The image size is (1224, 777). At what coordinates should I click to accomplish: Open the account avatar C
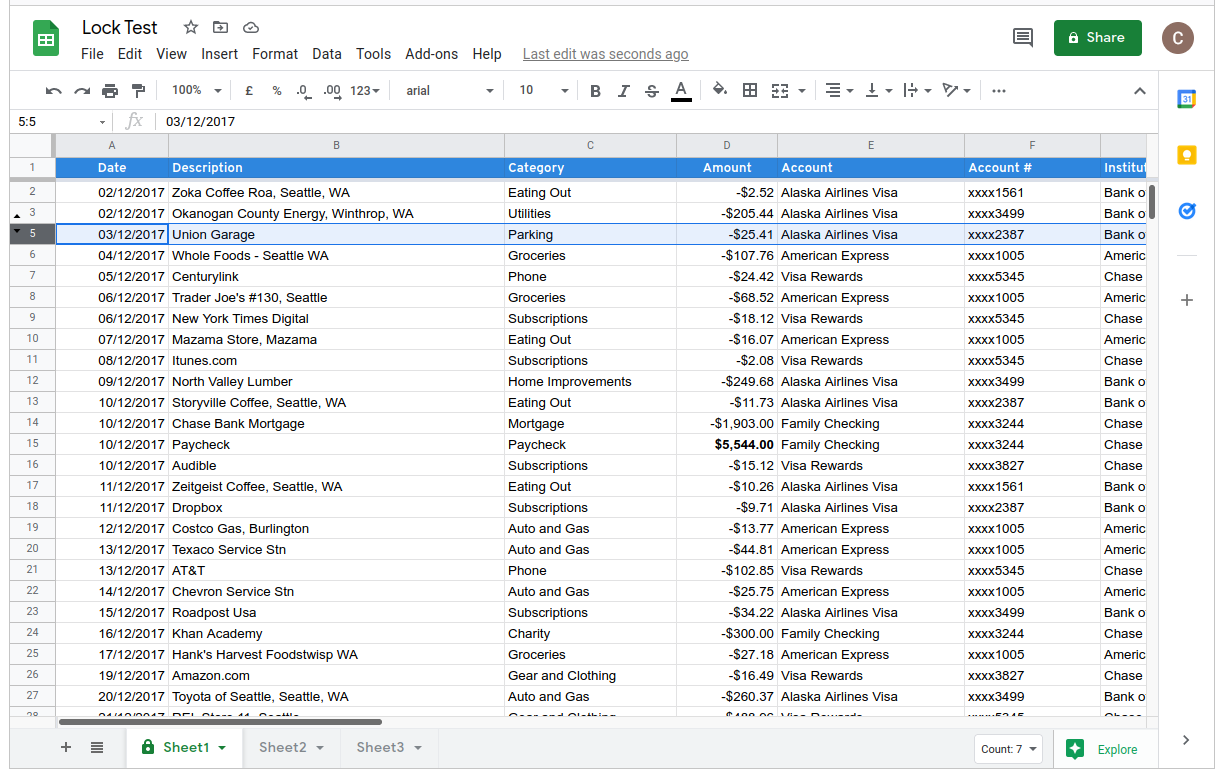click(x=1178, y=38)
